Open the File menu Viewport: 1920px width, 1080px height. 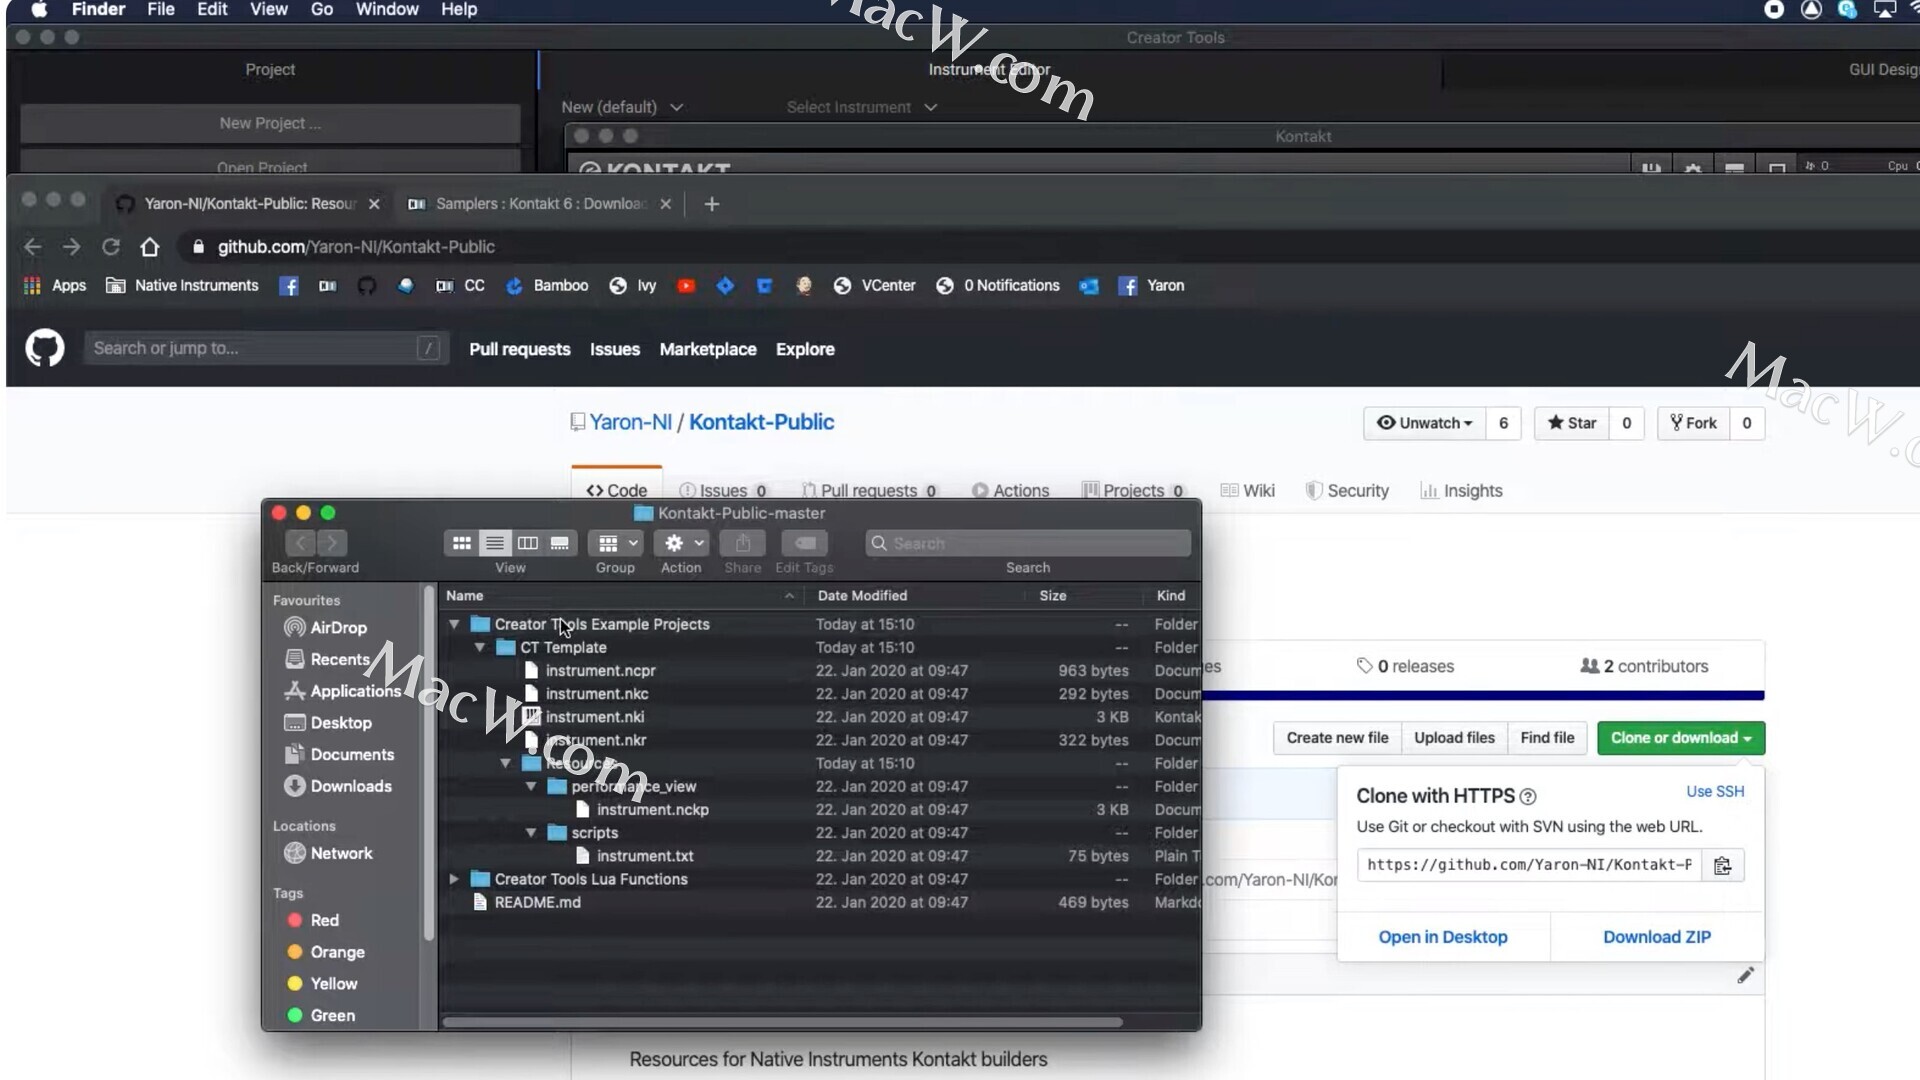tap(161, 9)
